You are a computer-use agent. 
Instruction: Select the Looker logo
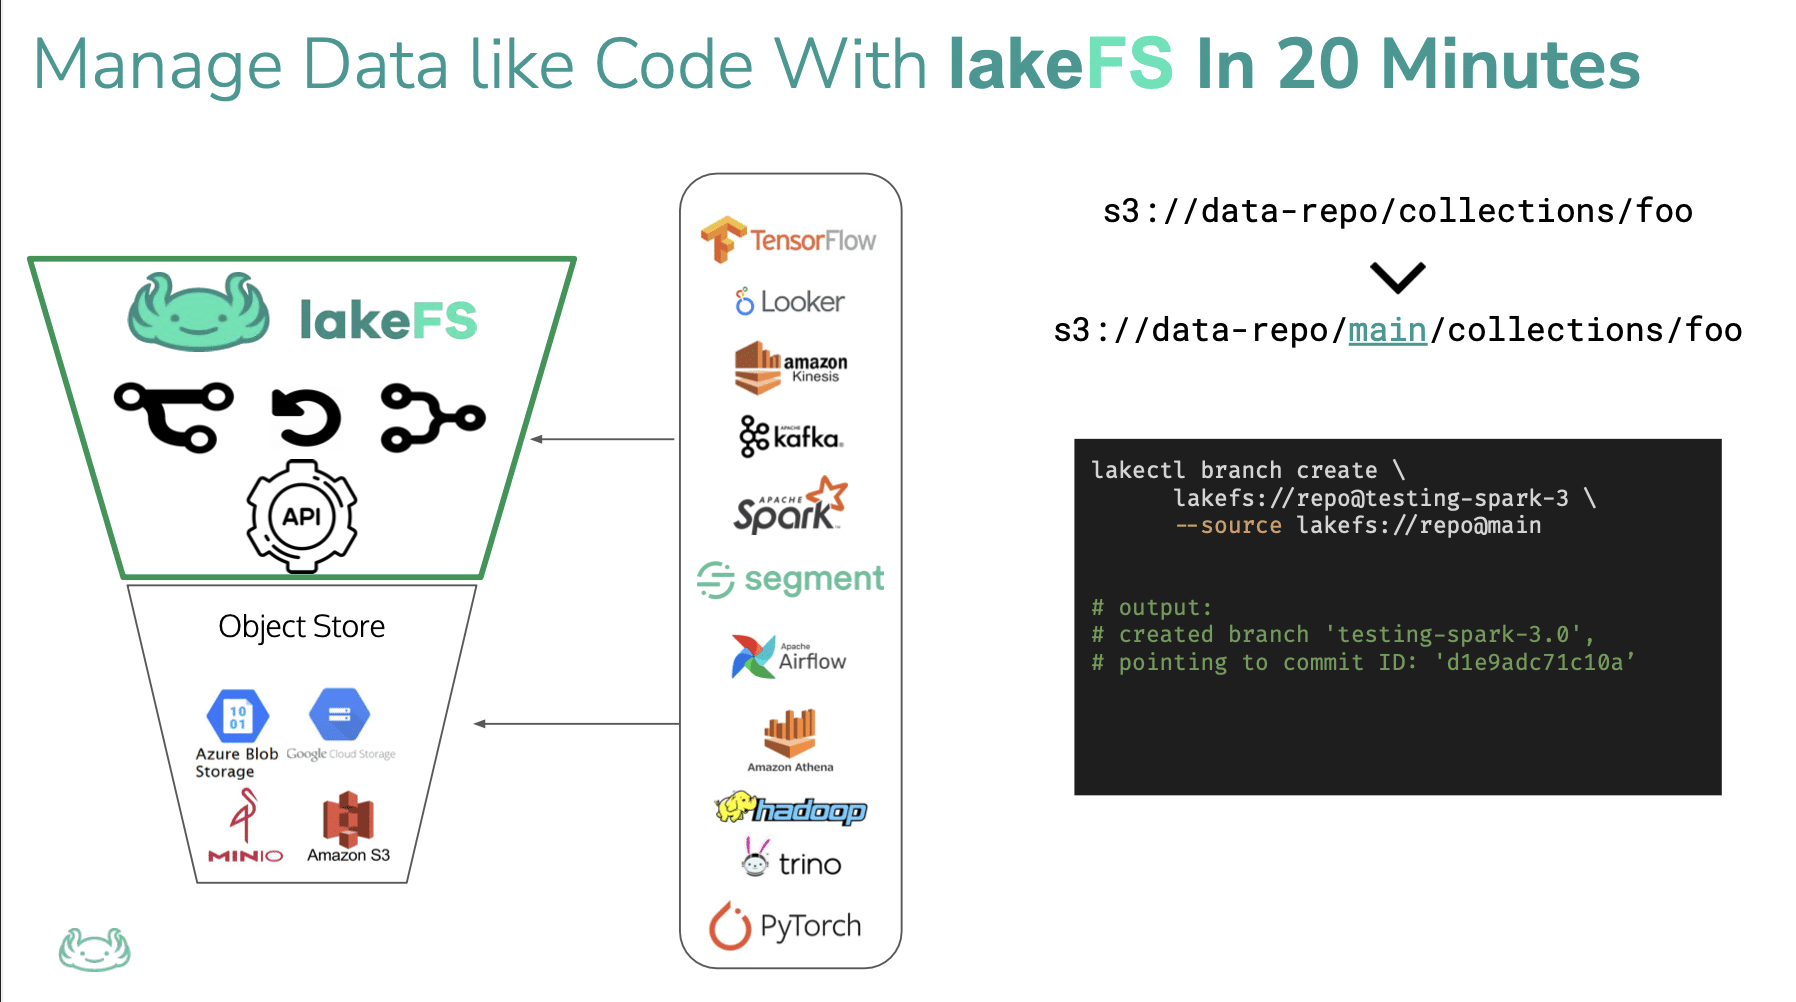[x=790, y=301]
